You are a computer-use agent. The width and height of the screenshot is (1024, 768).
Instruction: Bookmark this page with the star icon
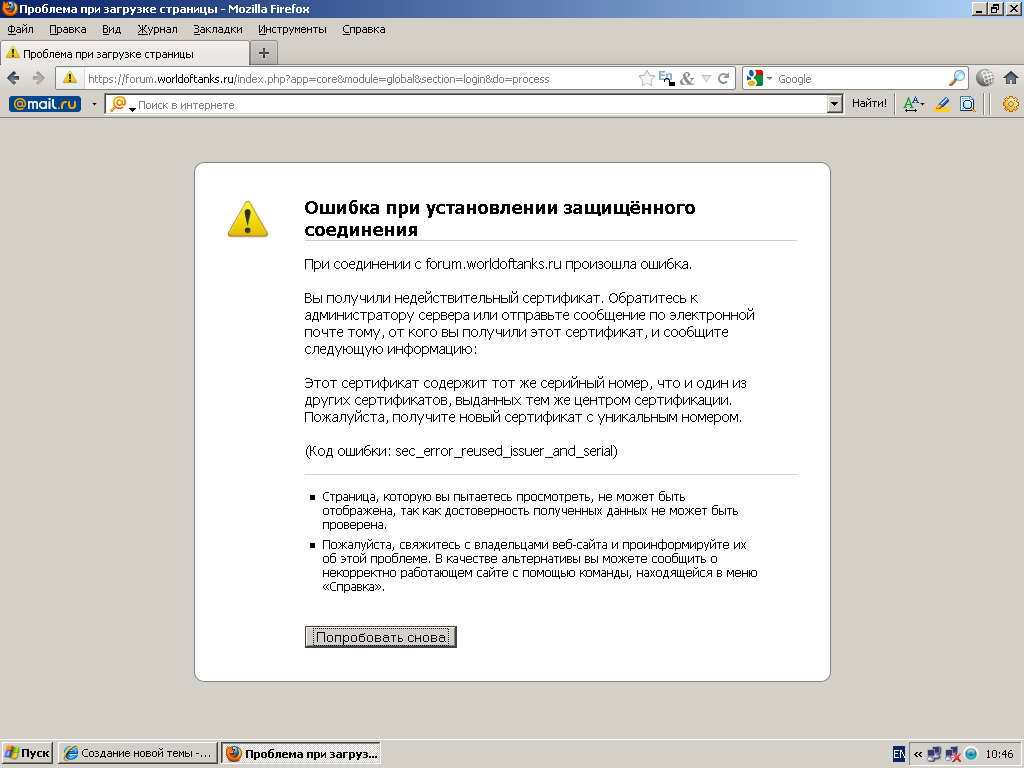pyautogui.click(x=647, y=78)
